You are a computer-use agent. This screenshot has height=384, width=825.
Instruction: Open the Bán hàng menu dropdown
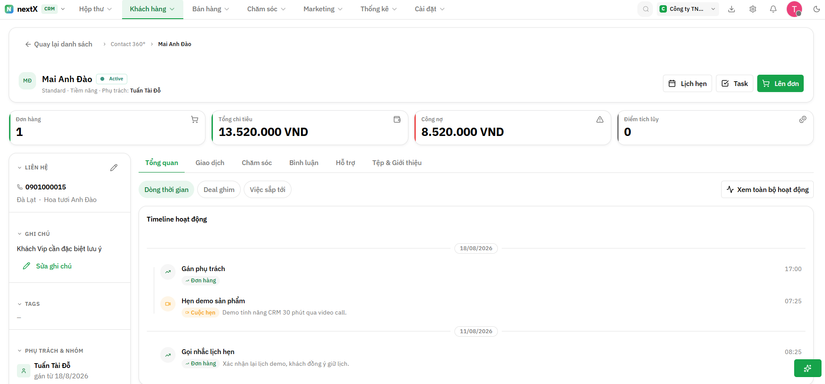coord(210,9)
